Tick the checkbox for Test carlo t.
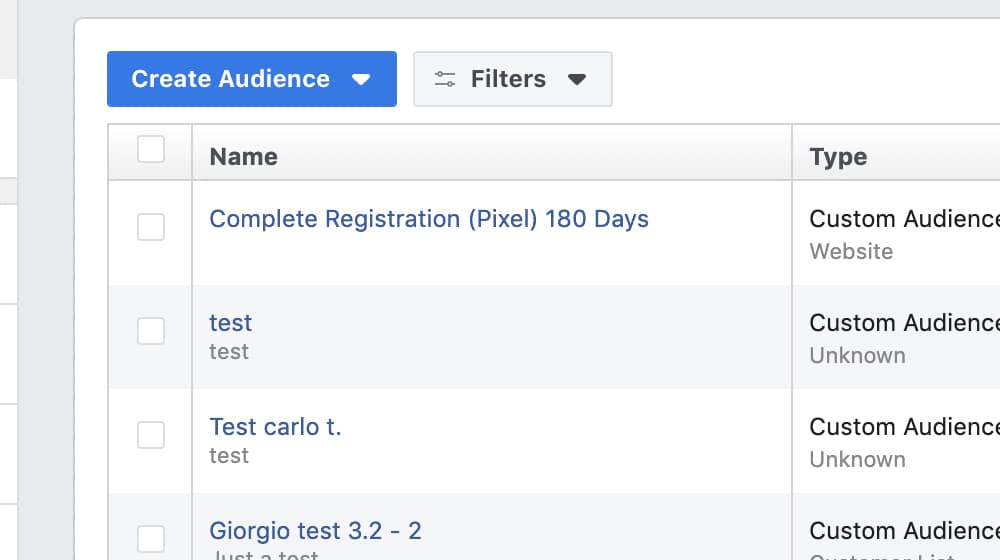 point(151,435)
